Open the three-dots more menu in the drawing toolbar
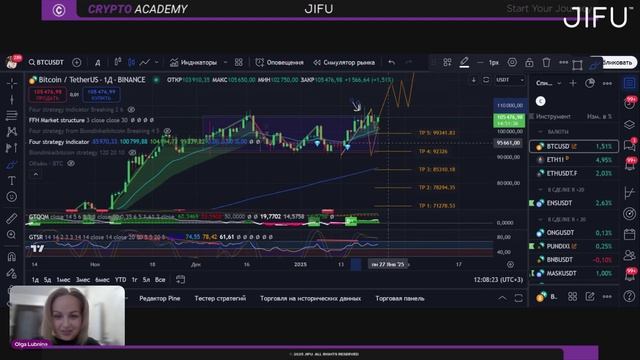640x360 pixels. tap(563, 62)
